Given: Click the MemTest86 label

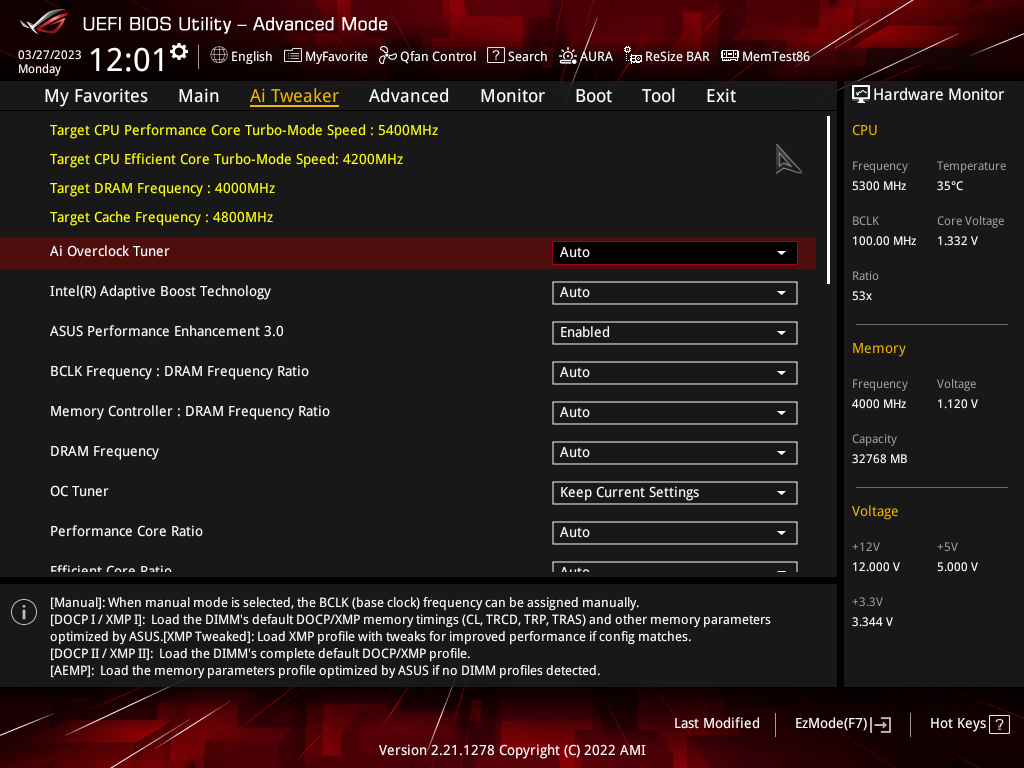Looking at the screenshot, I should (x=776, y=56).
